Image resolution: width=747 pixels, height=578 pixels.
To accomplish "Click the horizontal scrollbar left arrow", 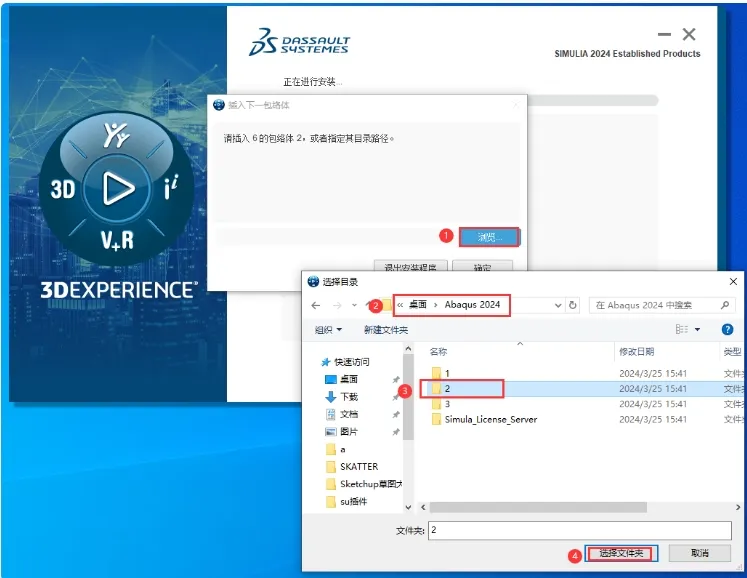I will click(x=423, y=507).
